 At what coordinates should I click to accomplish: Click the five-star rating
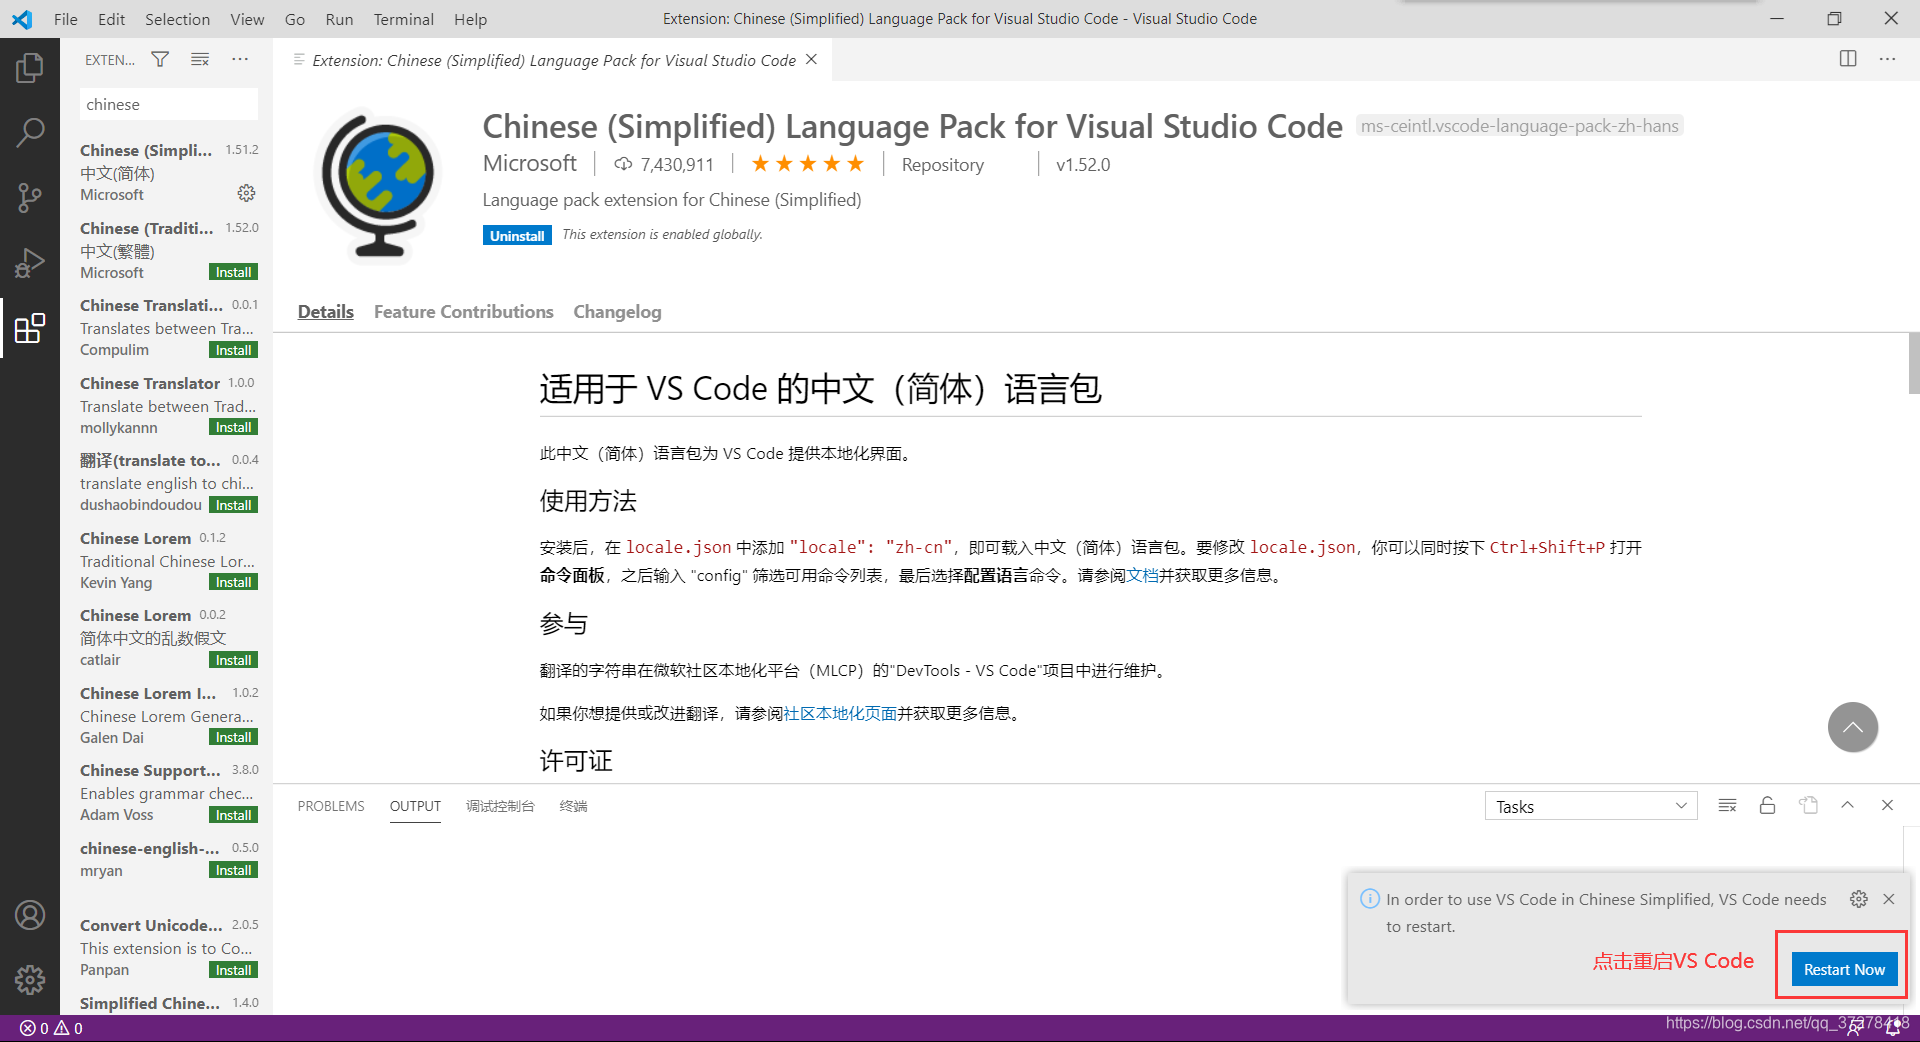pyautogui.click(x=808, y=164)
